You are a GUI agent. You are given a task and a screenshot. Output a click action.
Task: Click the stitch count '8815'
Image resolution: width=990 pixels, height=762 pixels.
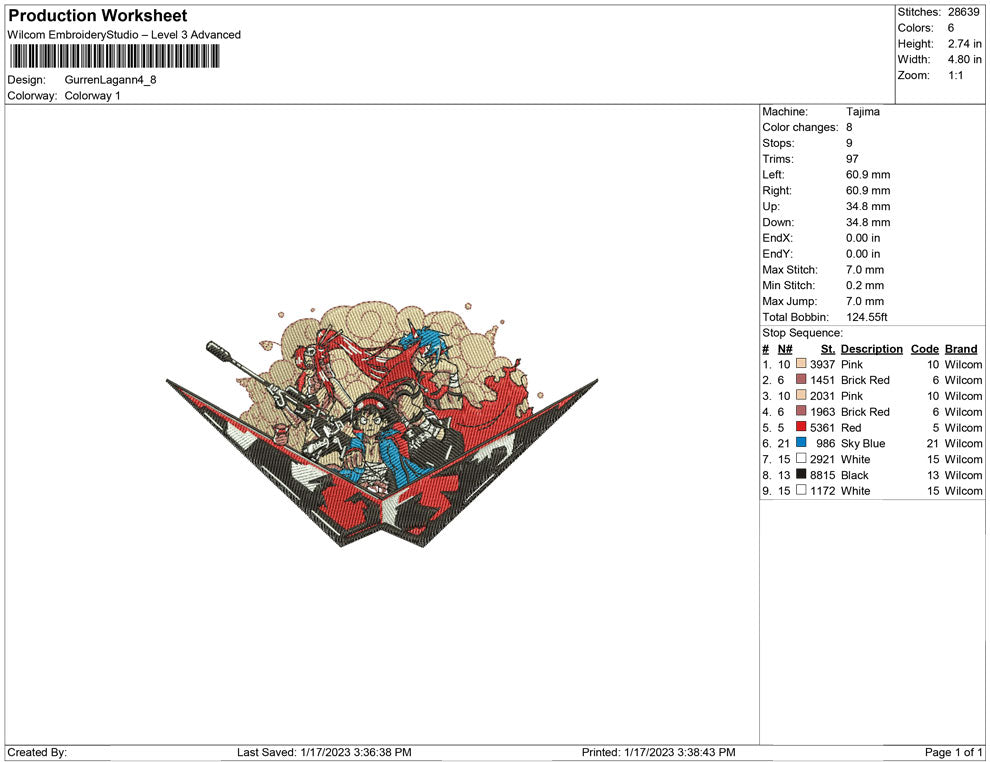tap(823, 475)
